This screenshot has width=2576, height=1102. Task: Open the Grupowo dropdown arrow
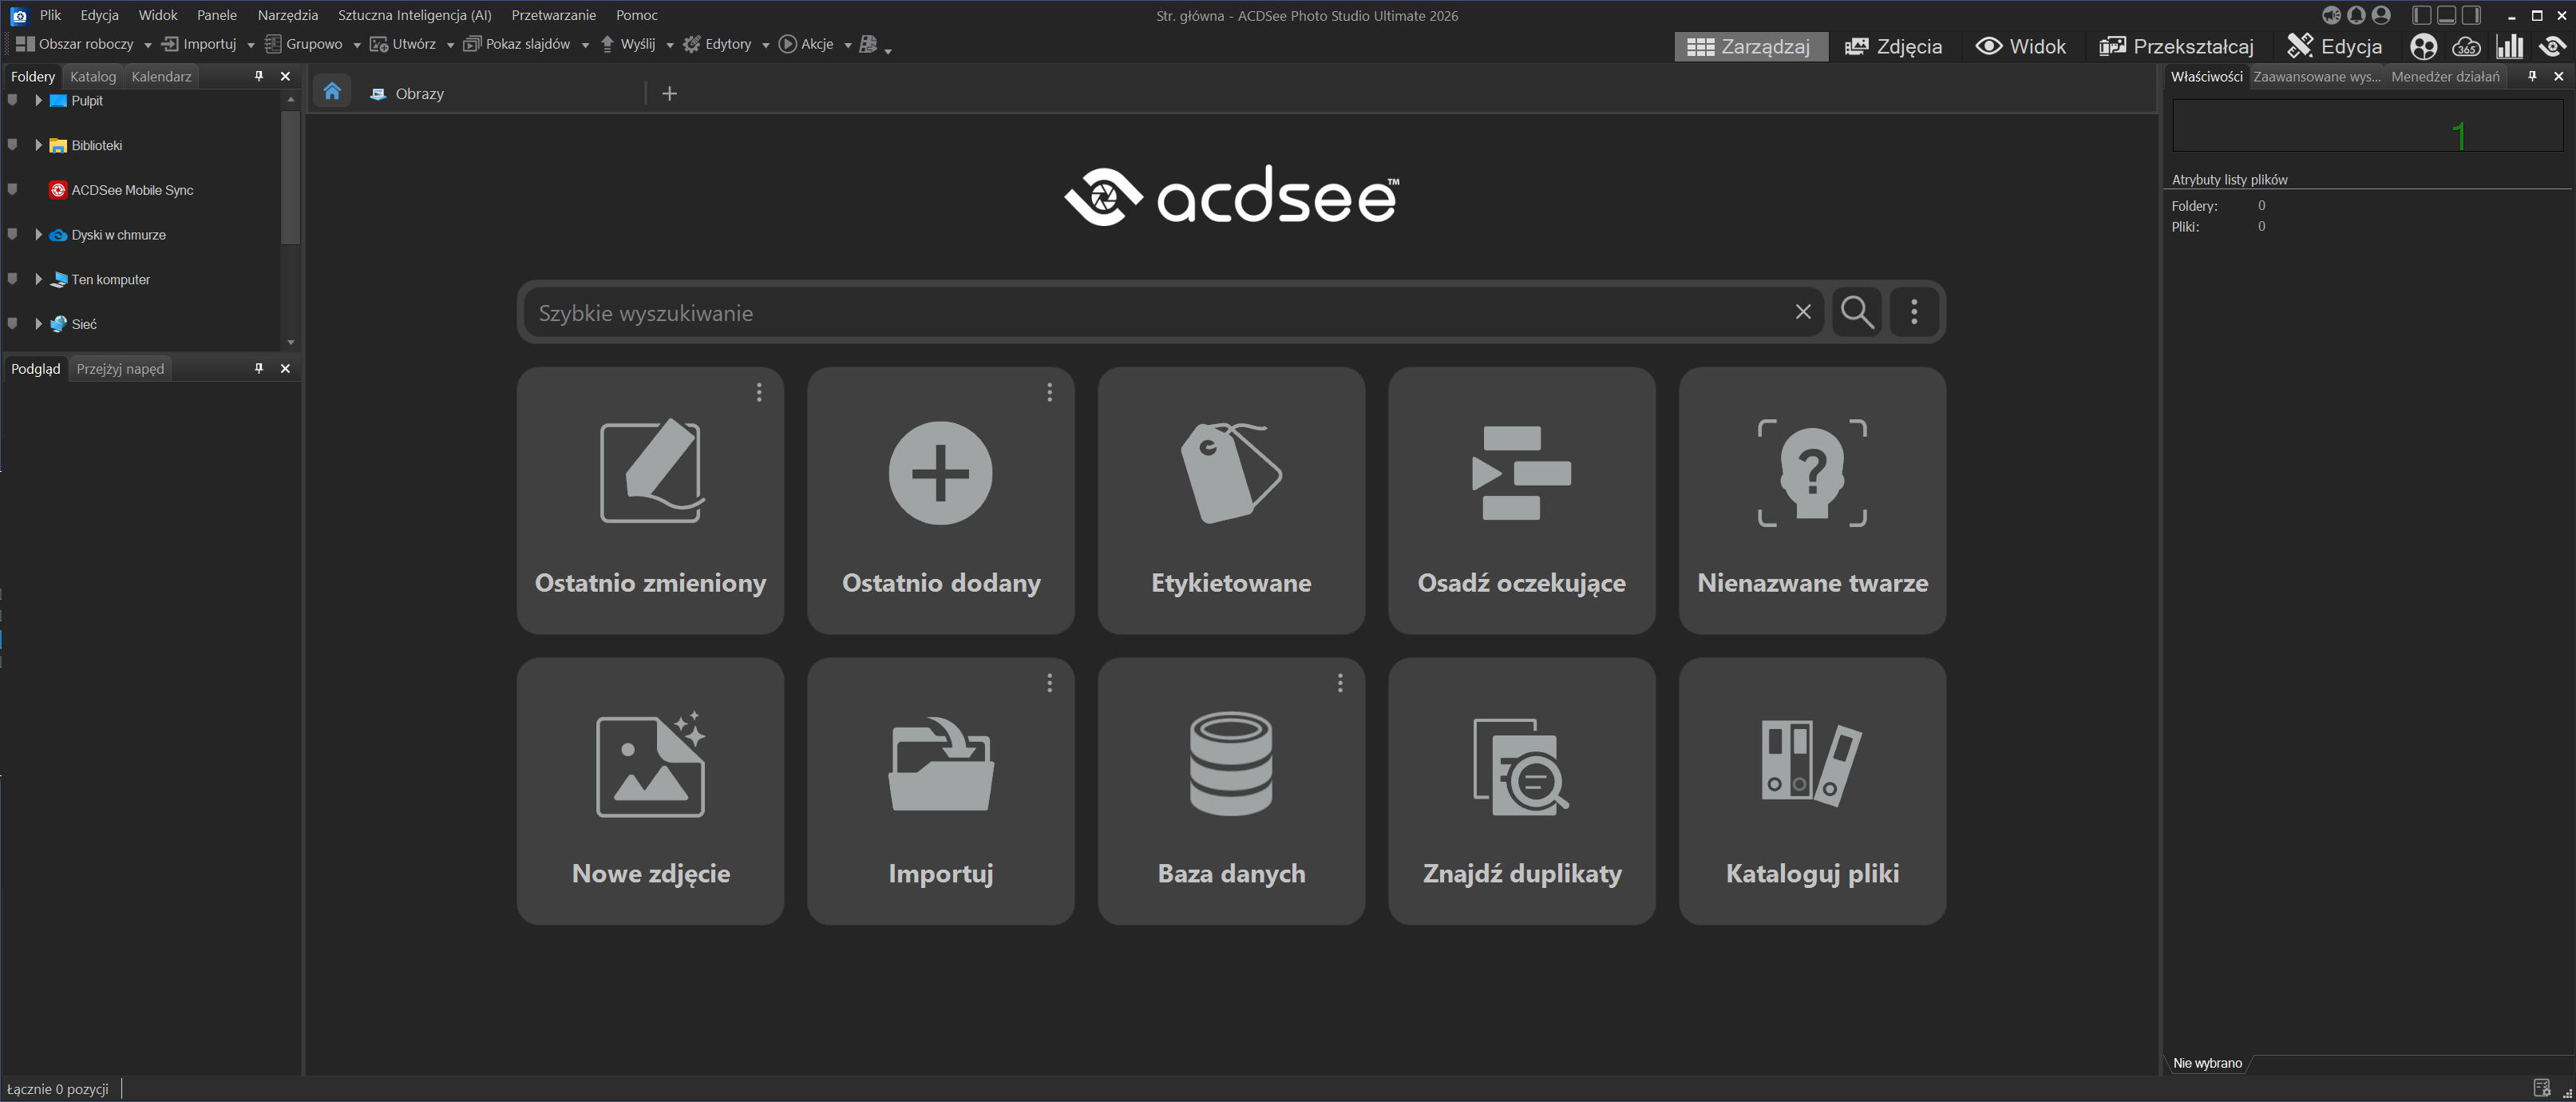(x=356, y=45)
